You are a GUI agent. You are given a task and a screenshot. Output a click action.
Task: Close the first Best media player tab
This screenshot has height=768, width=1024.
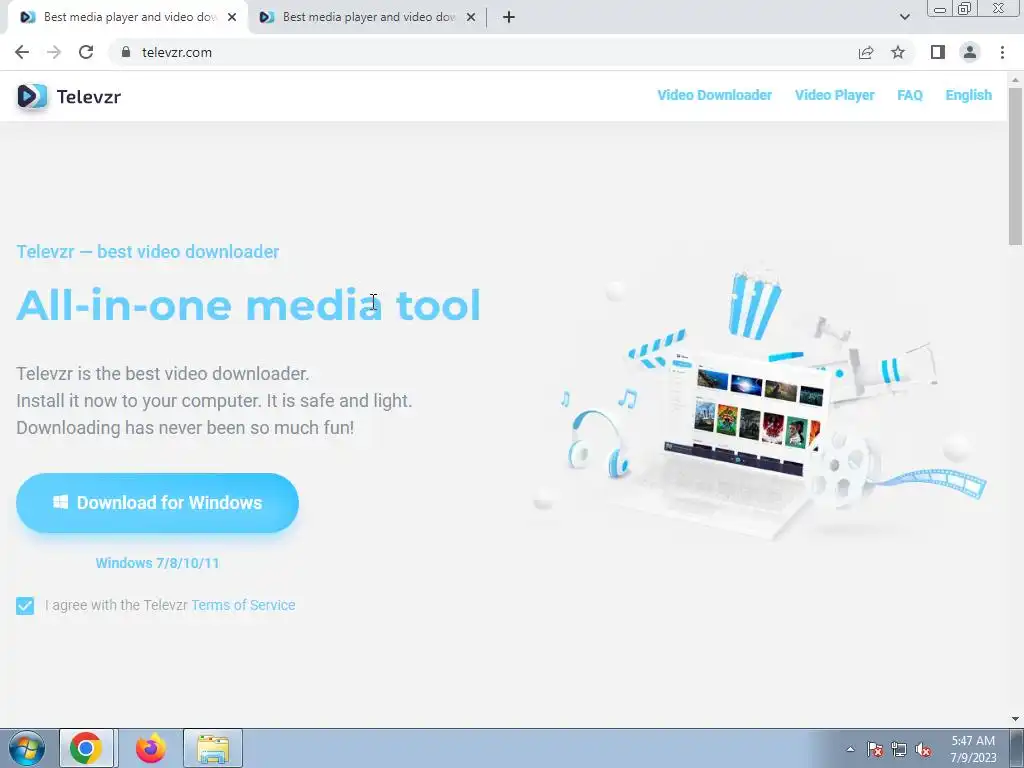coord(232,18)
